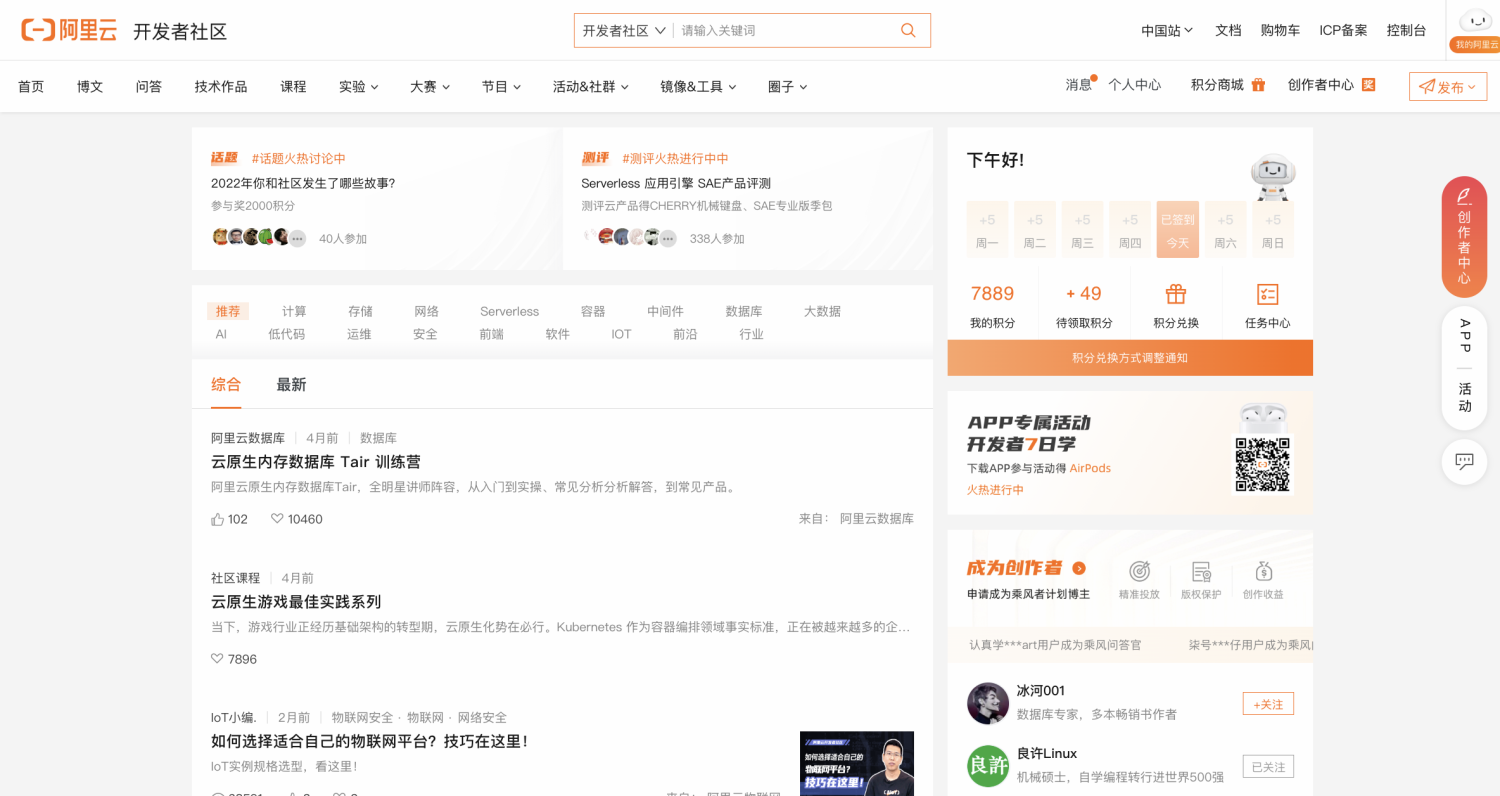This screenshot has width=1500, height=796.
Task: Click the 版权保护 icon
Action: coord(1201,571)
